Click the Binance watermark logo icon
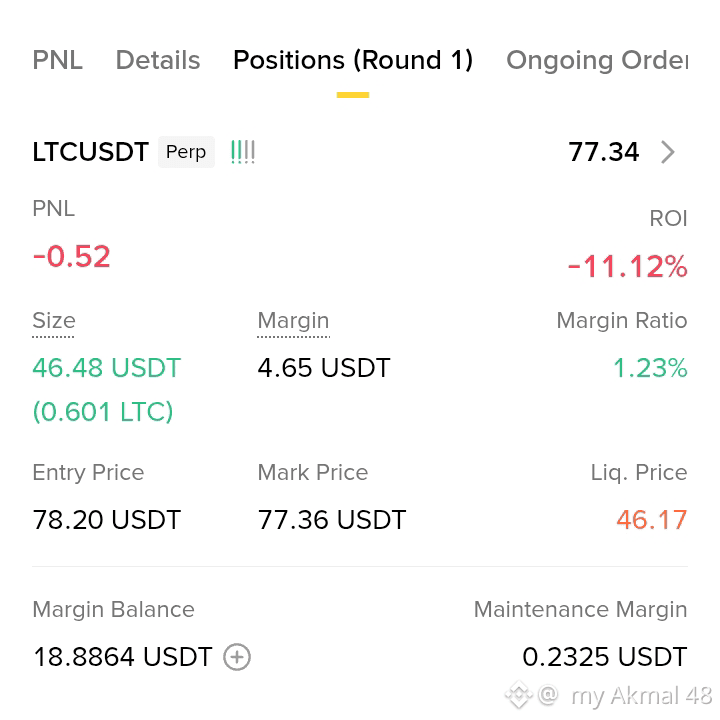 pos(518,695)
